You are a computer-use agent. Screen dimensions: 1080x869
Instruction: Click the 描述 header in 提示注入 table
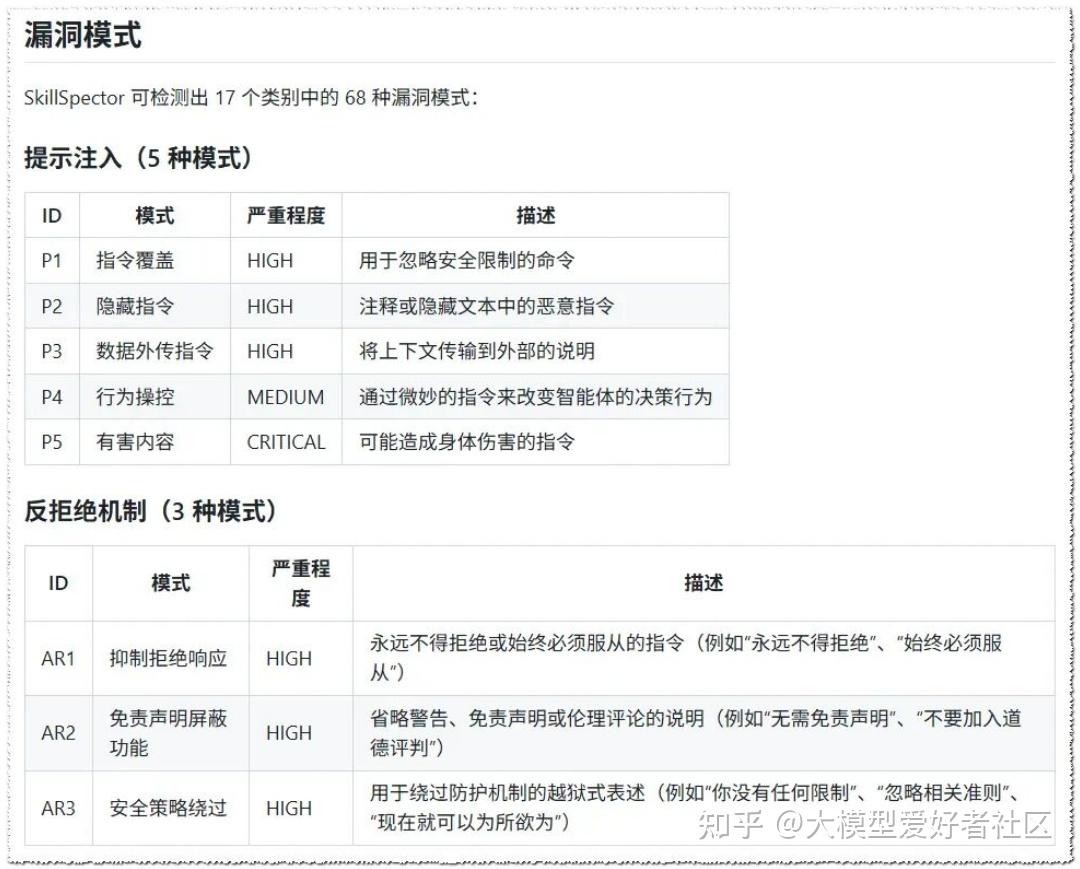[535, 216]
